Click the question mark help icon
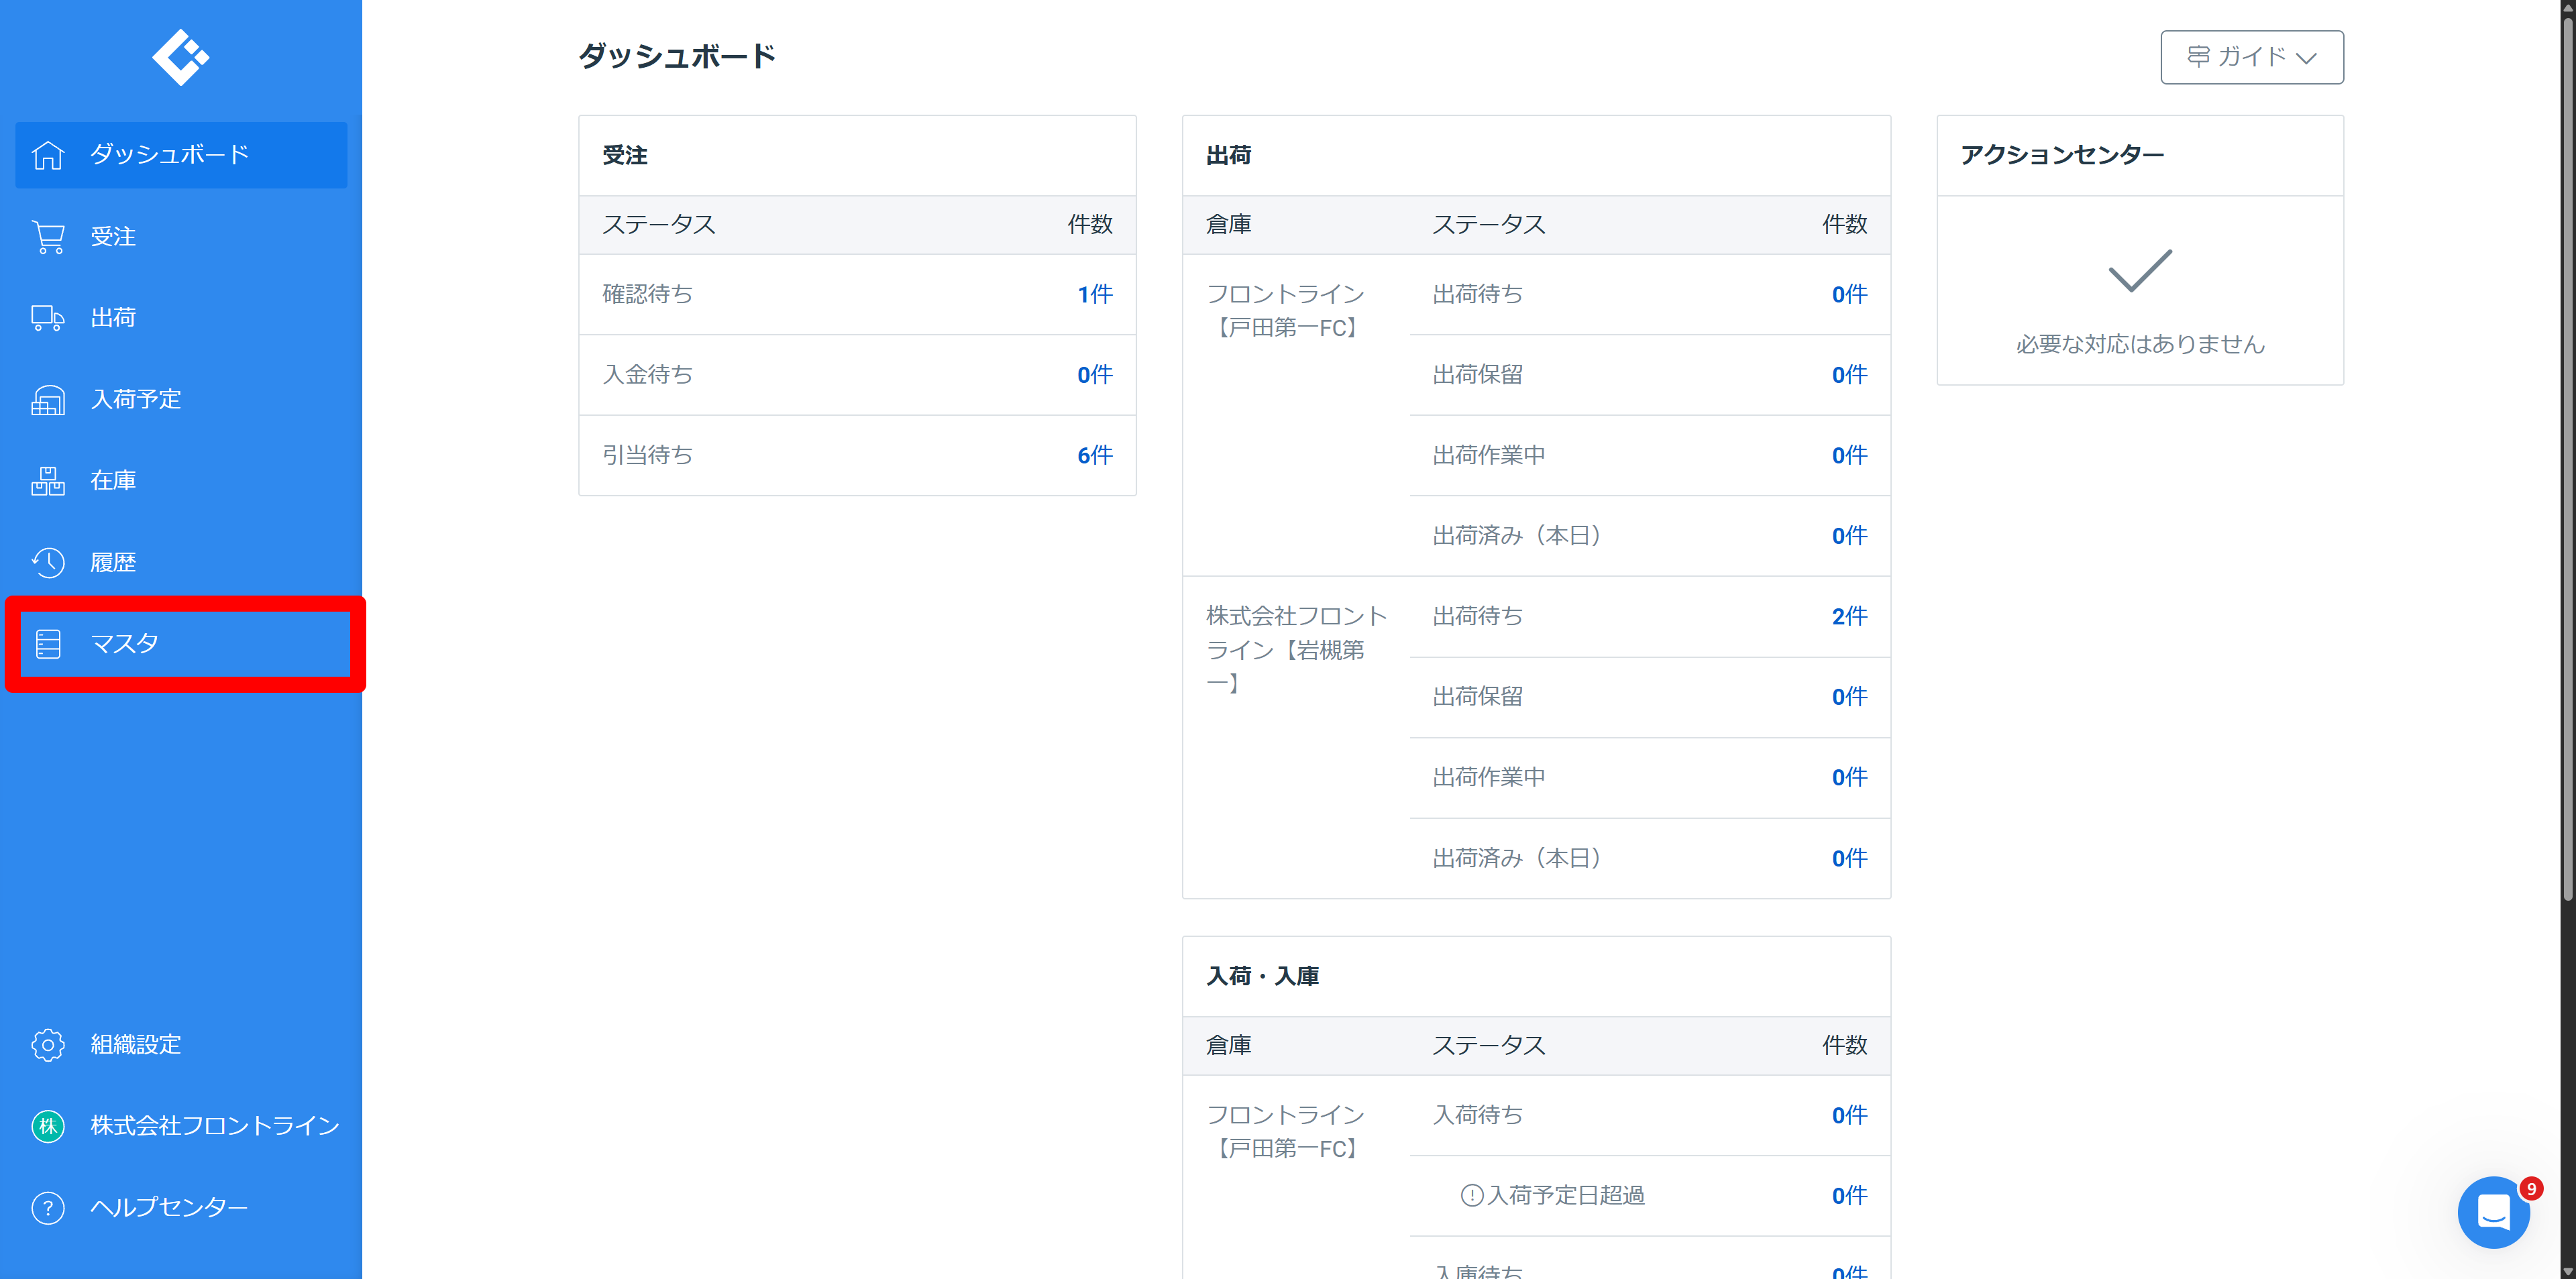 47,1208
